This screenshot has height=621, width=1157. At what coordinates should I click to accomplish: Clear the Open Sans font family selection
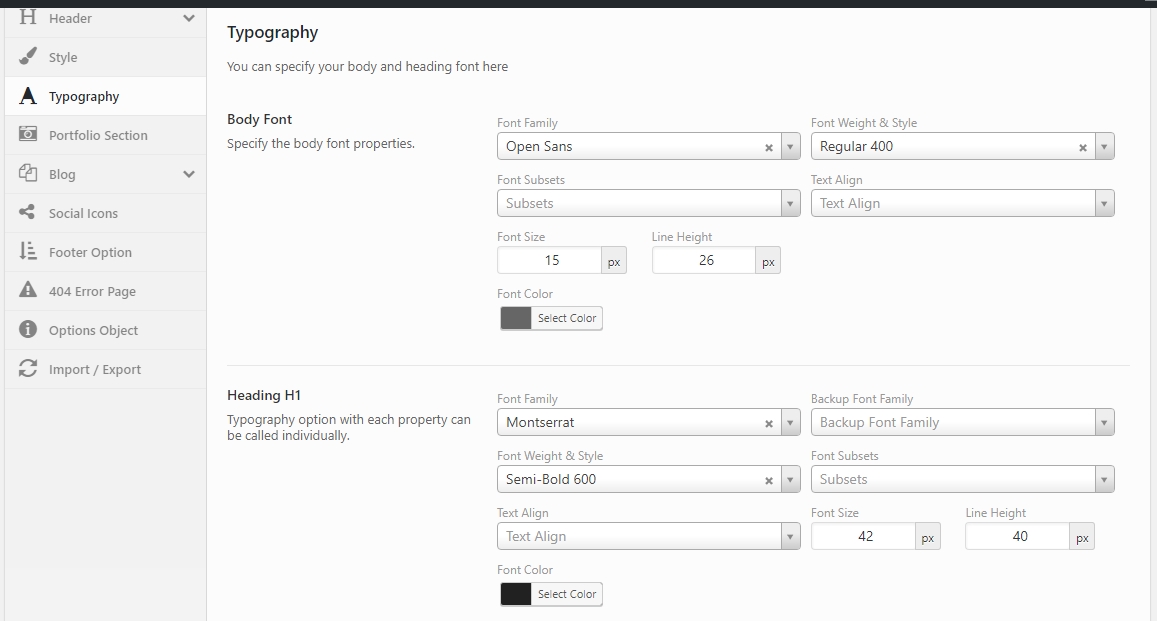(768, 148)
